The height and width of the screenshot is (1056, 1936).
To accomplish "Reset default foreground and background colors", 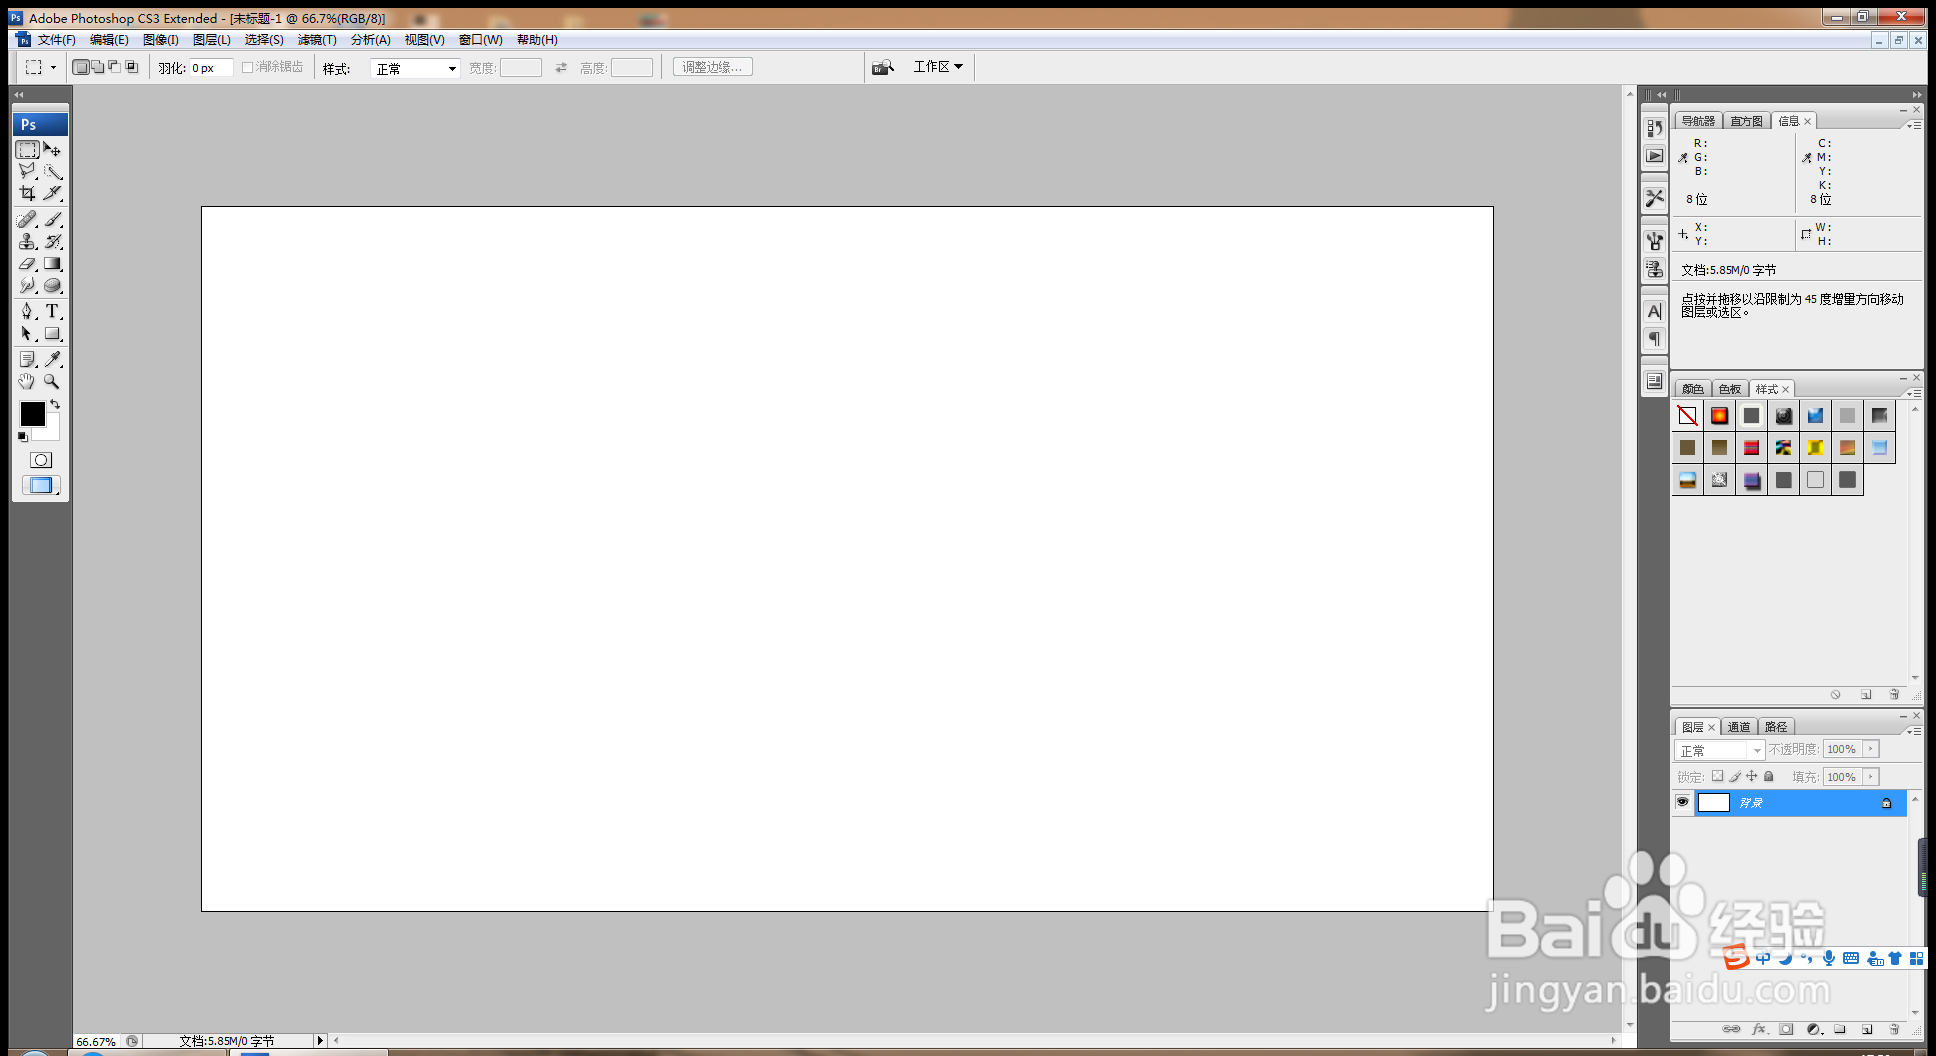I will click(22, 437).
